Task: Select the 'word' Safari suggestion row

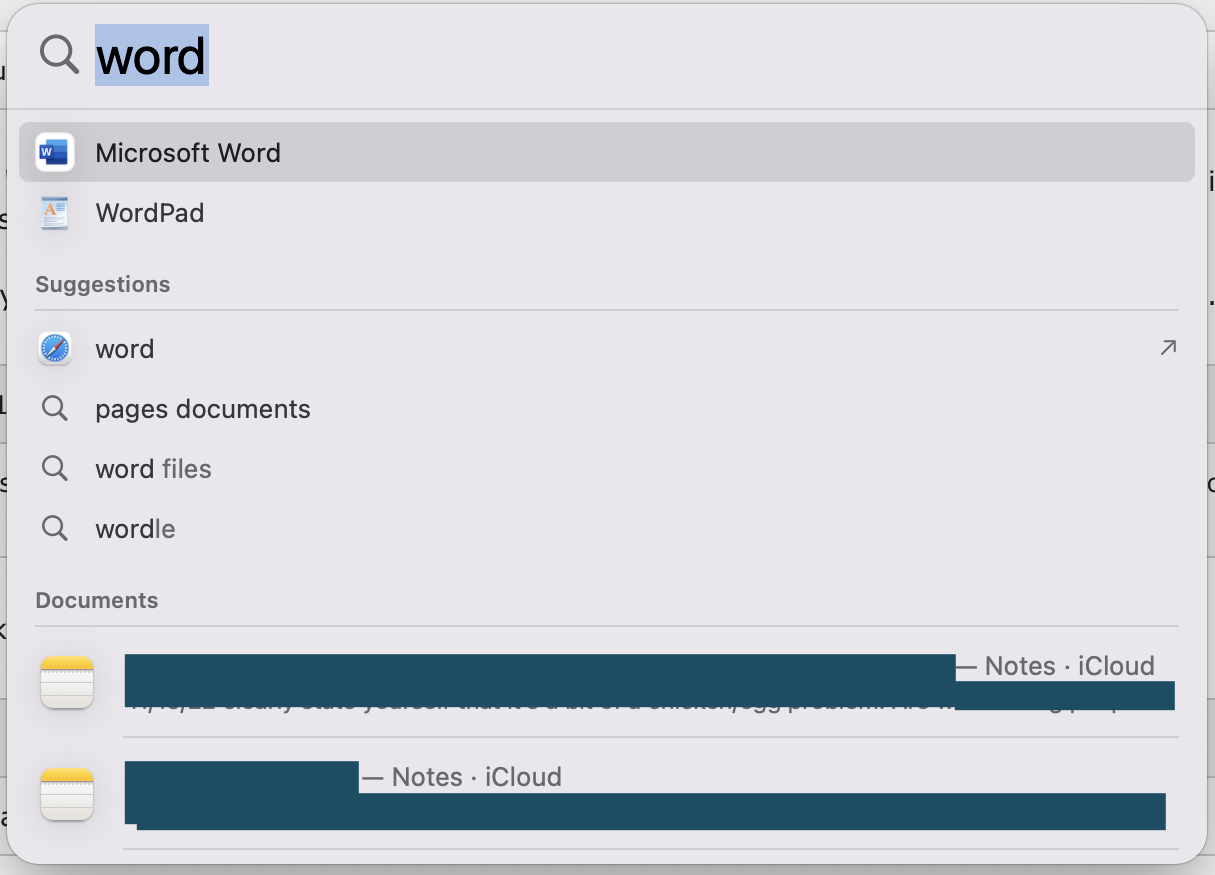Action: [x=125, y=348]
